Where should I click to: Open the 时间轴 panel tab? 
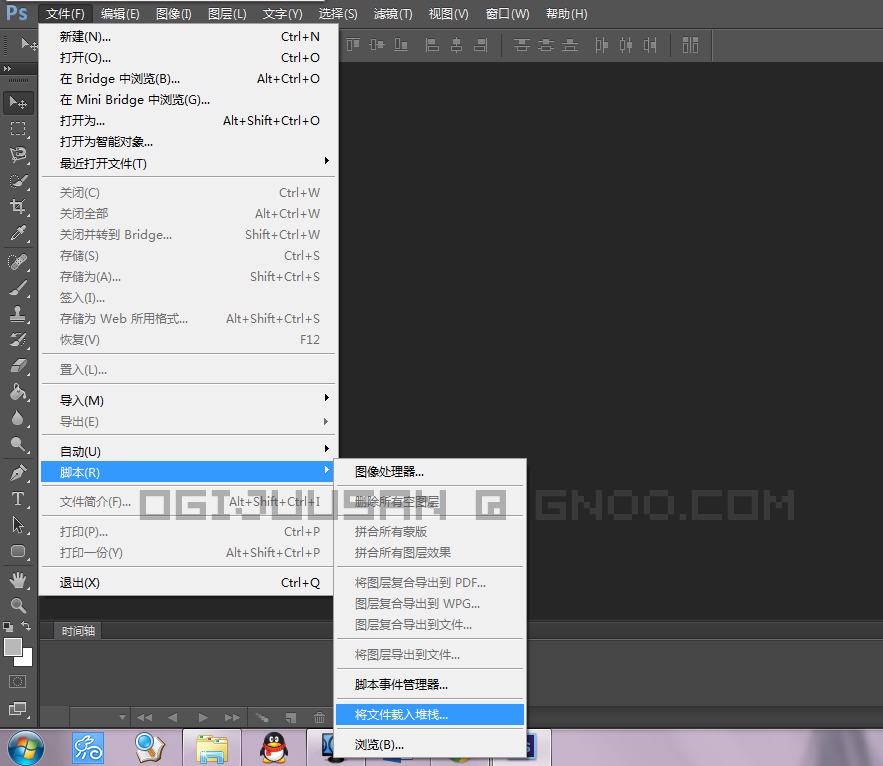point(78,631)
